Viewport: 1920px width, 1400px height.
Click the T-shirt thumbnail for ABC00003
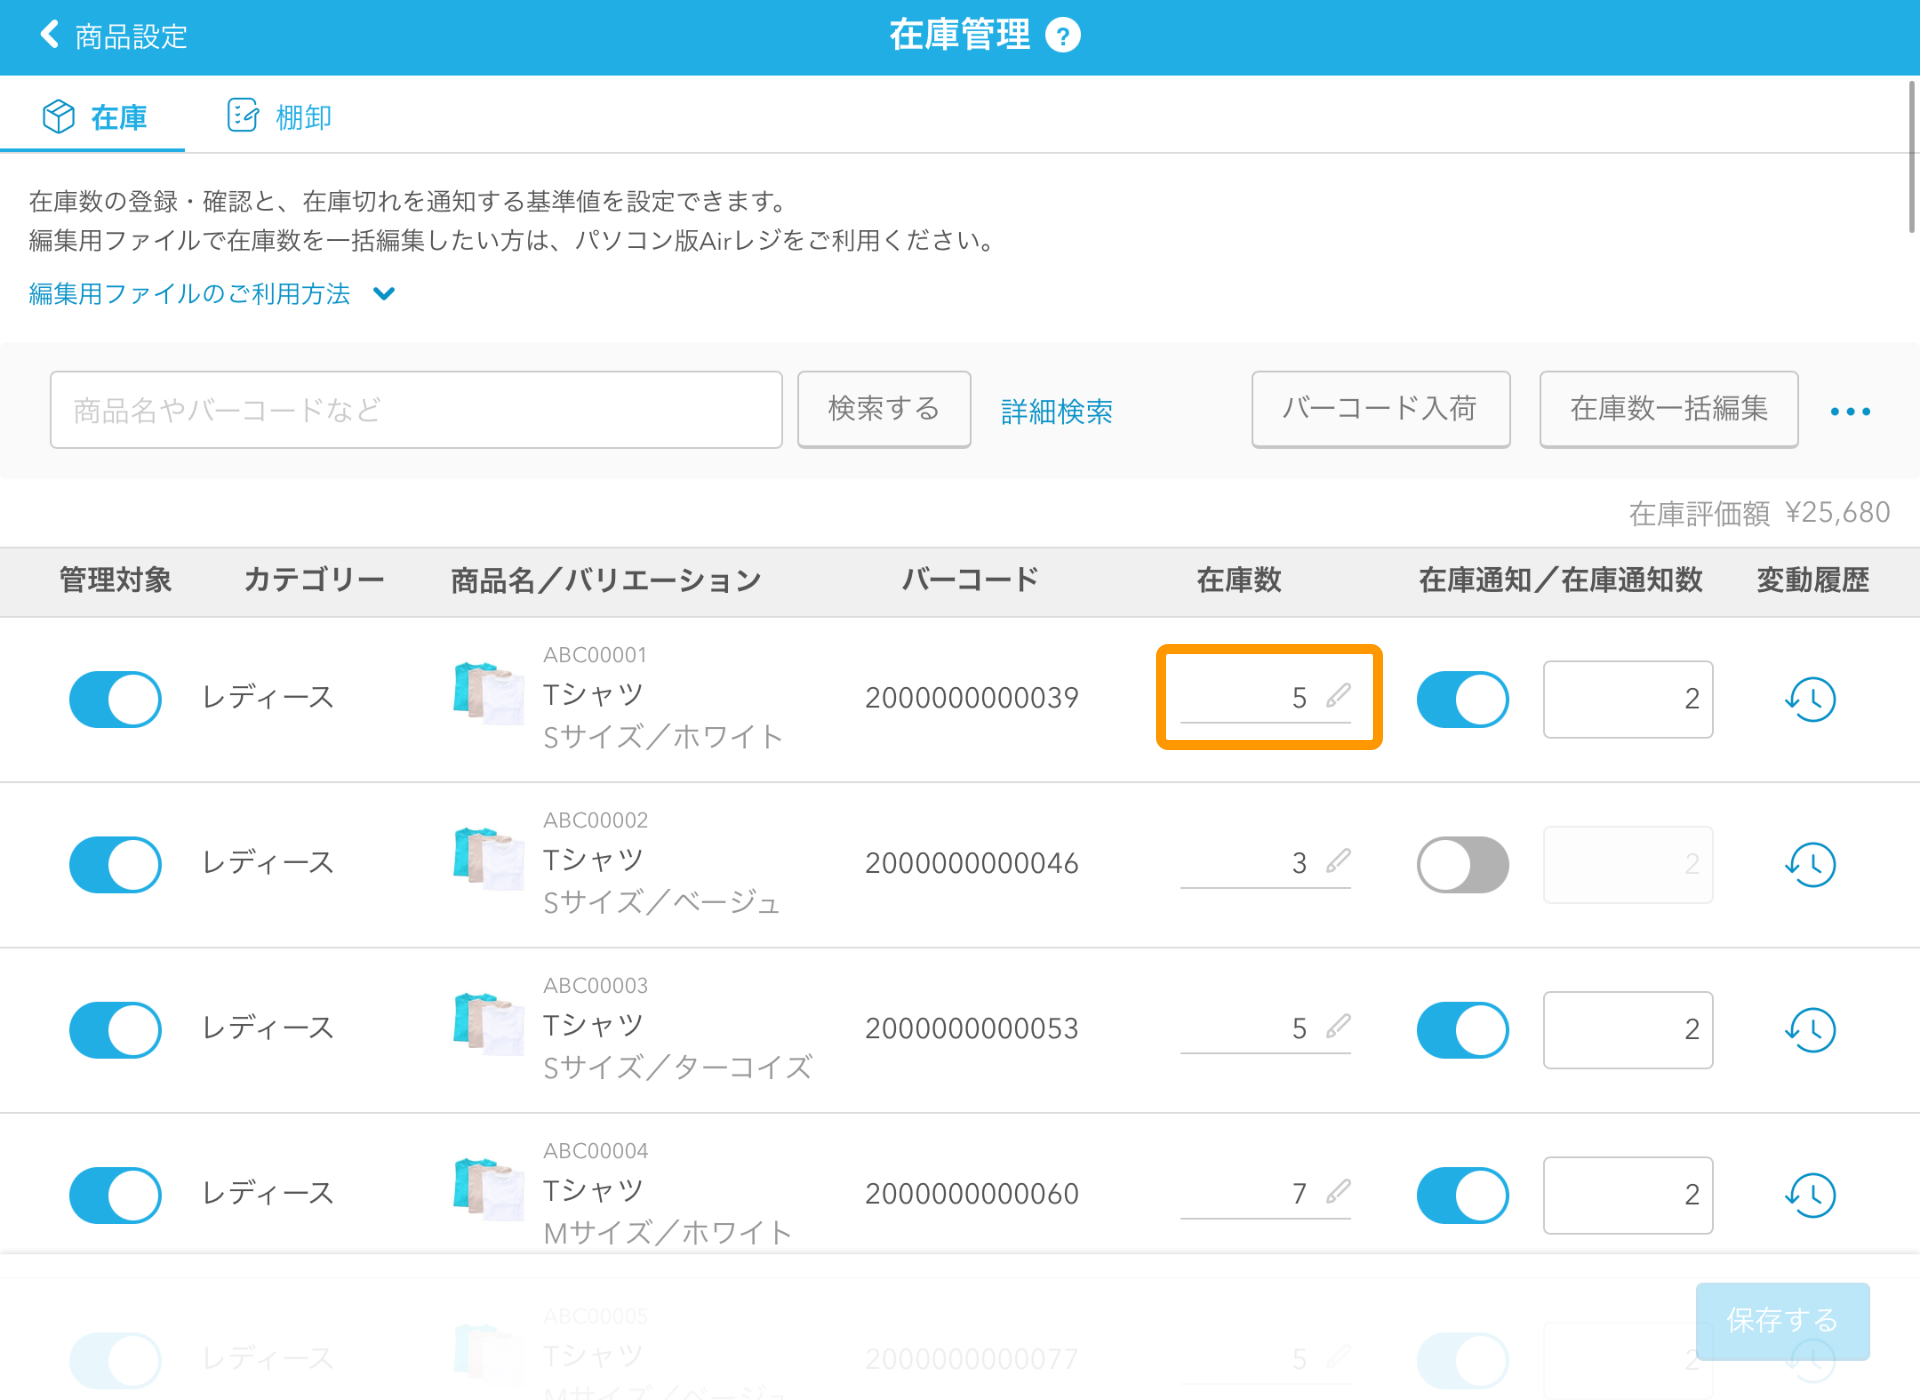[x=488, y=1024]
